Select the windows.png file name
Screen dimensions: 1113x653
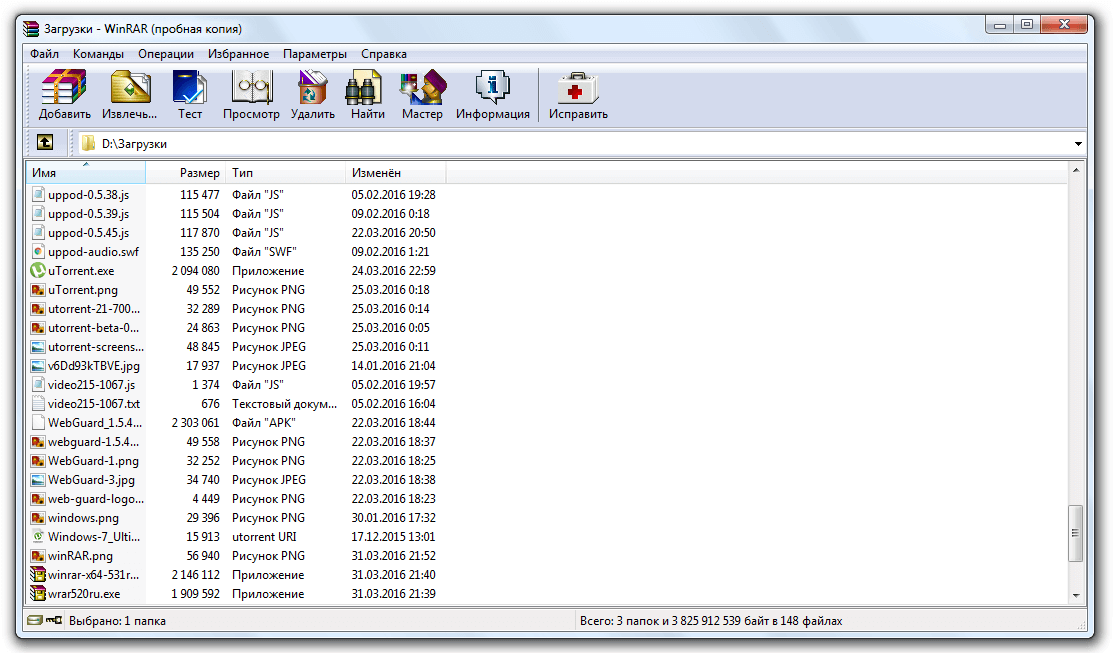point(84,518)
